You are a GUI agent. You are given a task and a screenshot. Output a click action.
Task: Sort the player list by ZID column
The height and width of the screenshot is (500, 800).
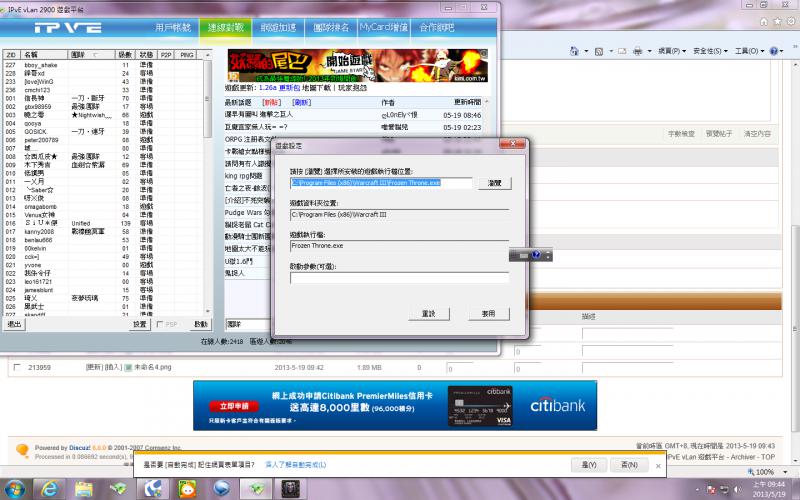12,55
